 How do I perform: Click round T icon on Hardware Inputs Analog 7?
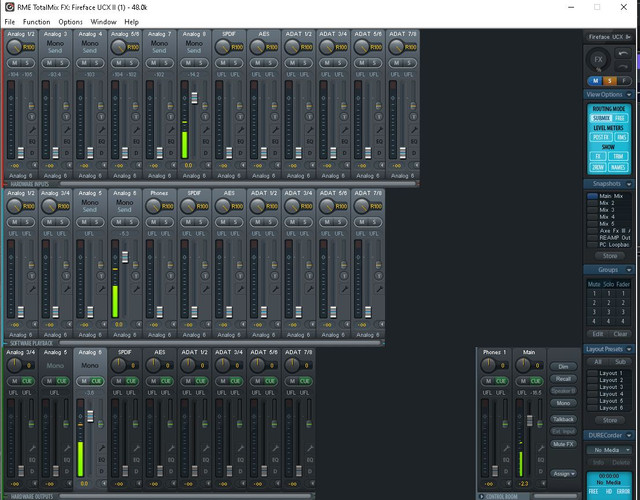coord(171,117)
